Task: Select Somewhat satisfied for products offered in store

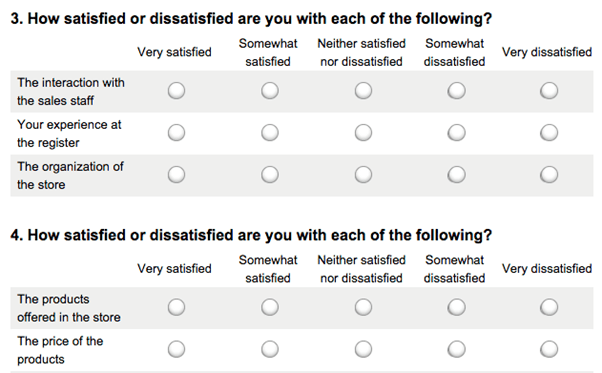Action: [270, 307]
